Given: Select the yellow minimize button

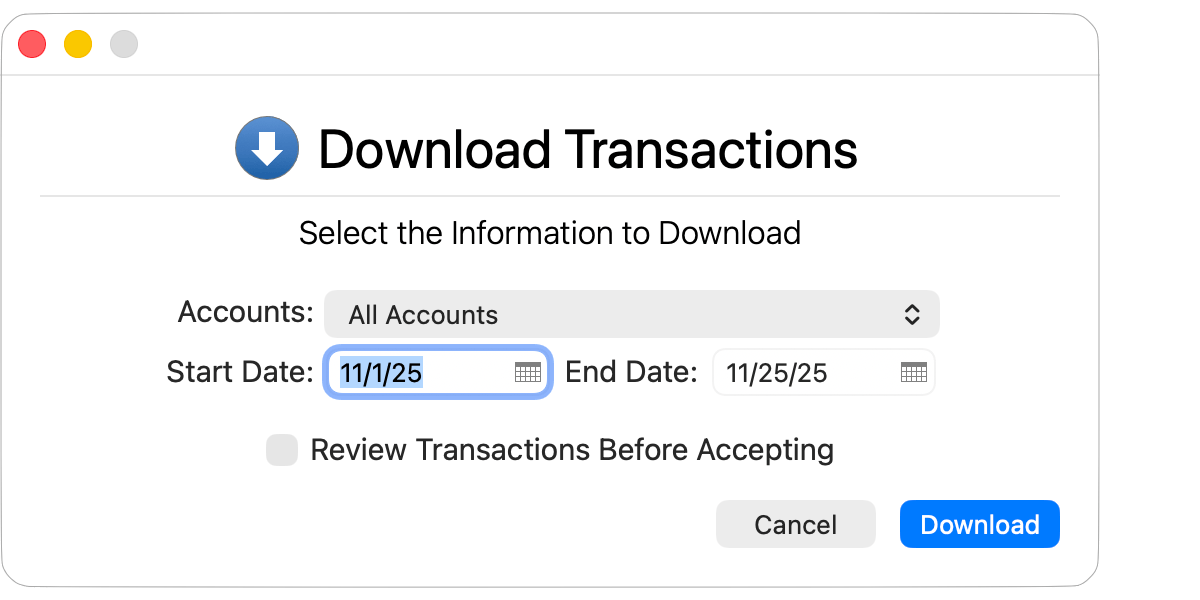Looking at the screenshot, I should point(76,44).
